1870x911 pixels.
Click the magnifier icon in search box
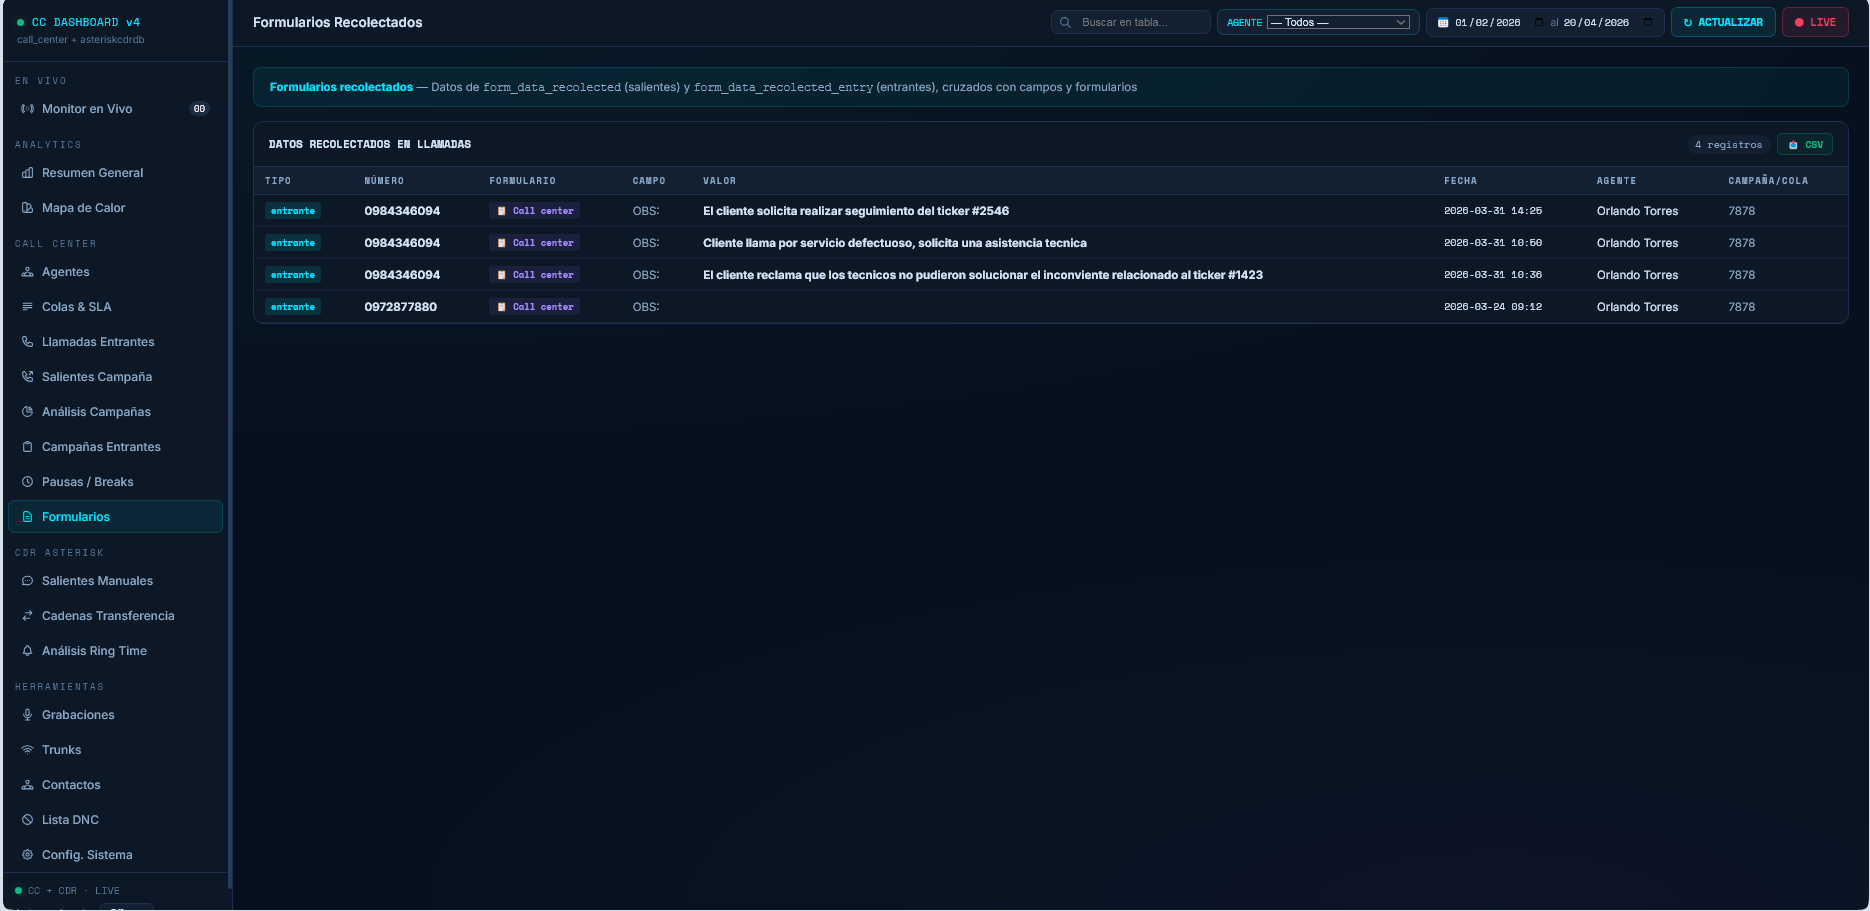(x=1066, y=22)
